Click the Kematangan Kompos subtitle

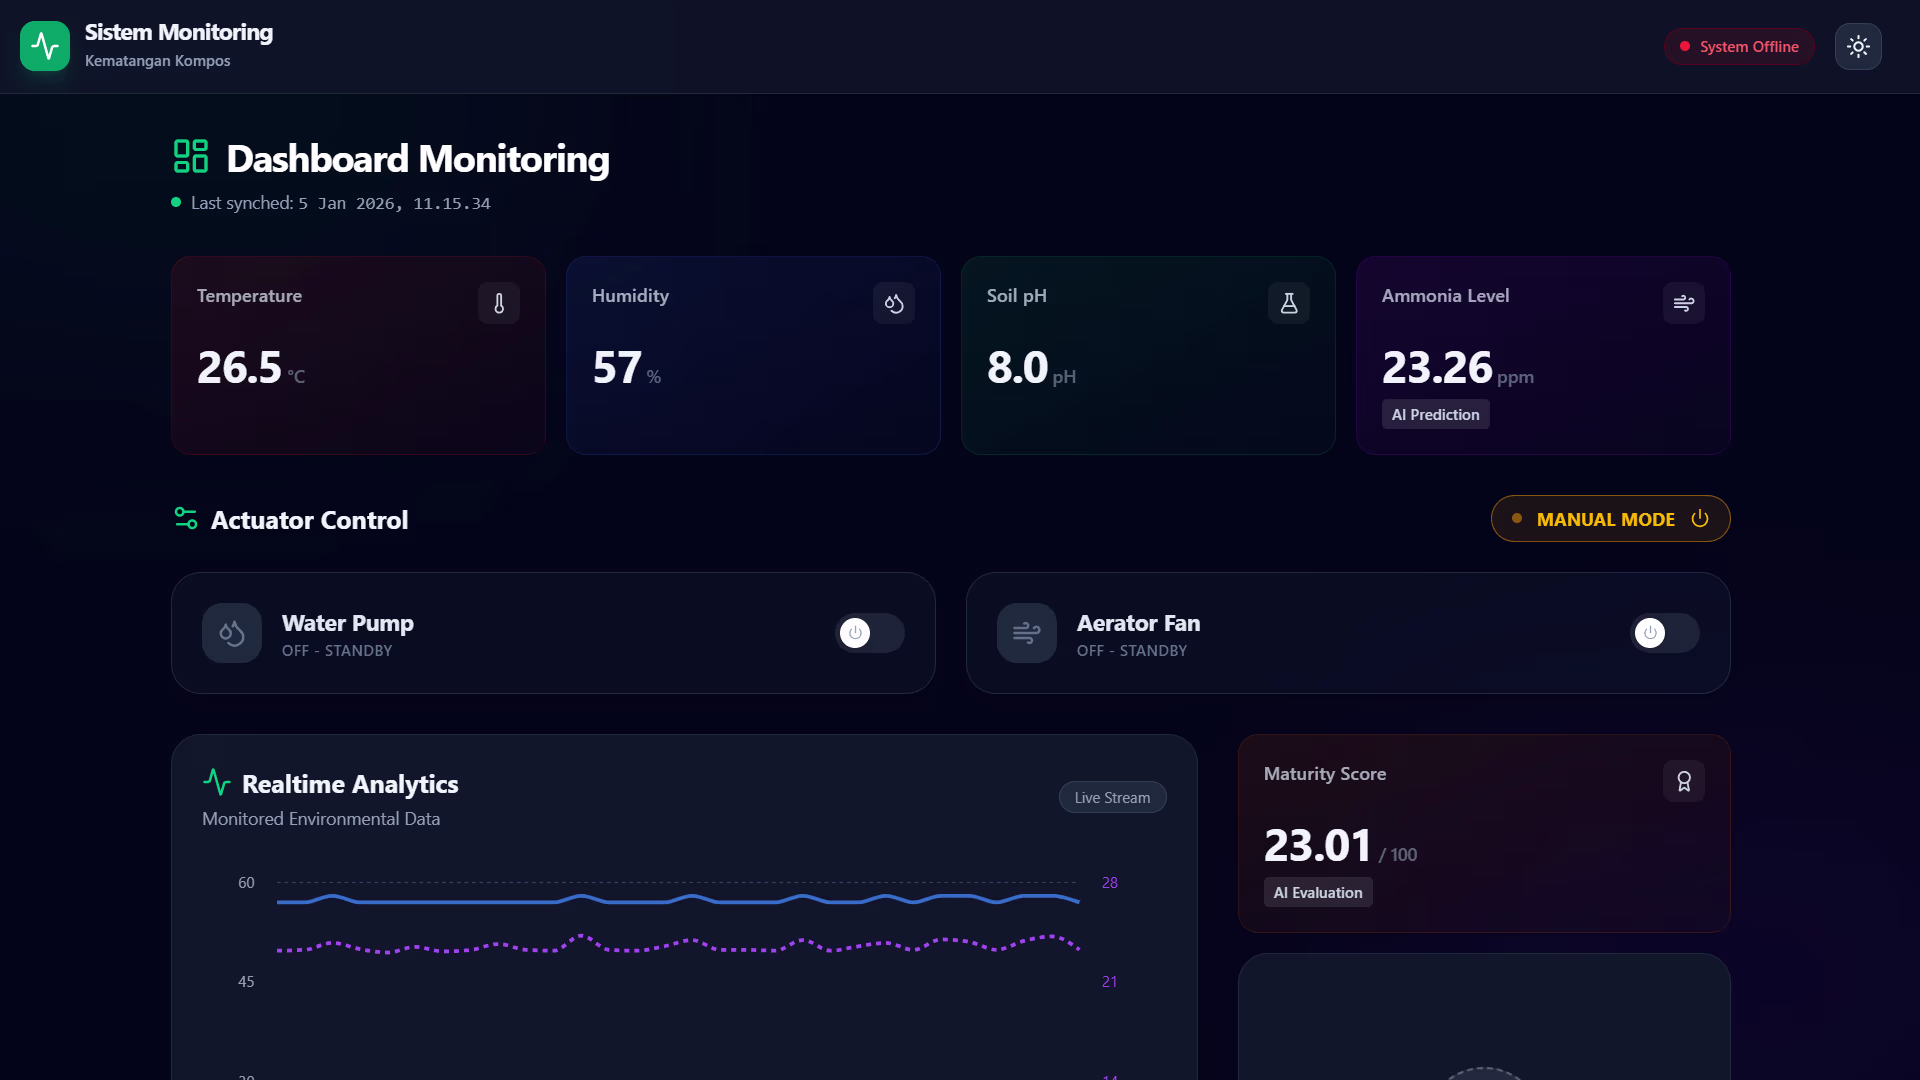point(158,61)
